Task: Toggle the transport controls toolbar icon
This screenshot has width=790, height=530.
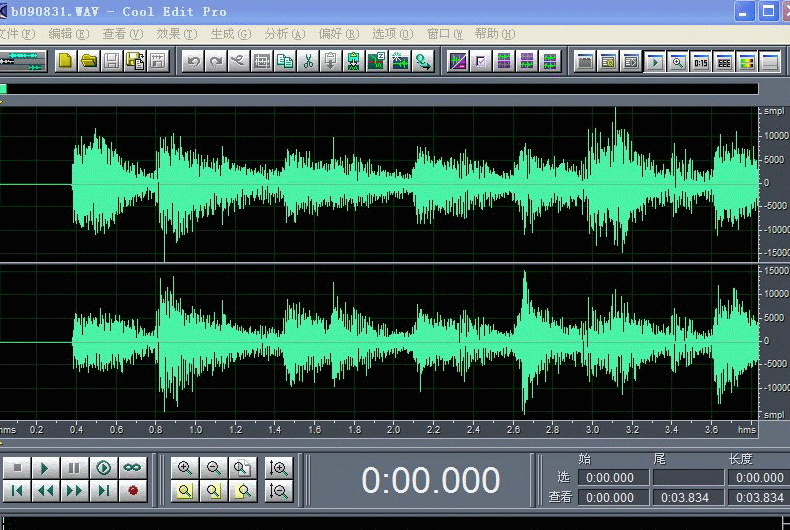Action: coord(654,61)
